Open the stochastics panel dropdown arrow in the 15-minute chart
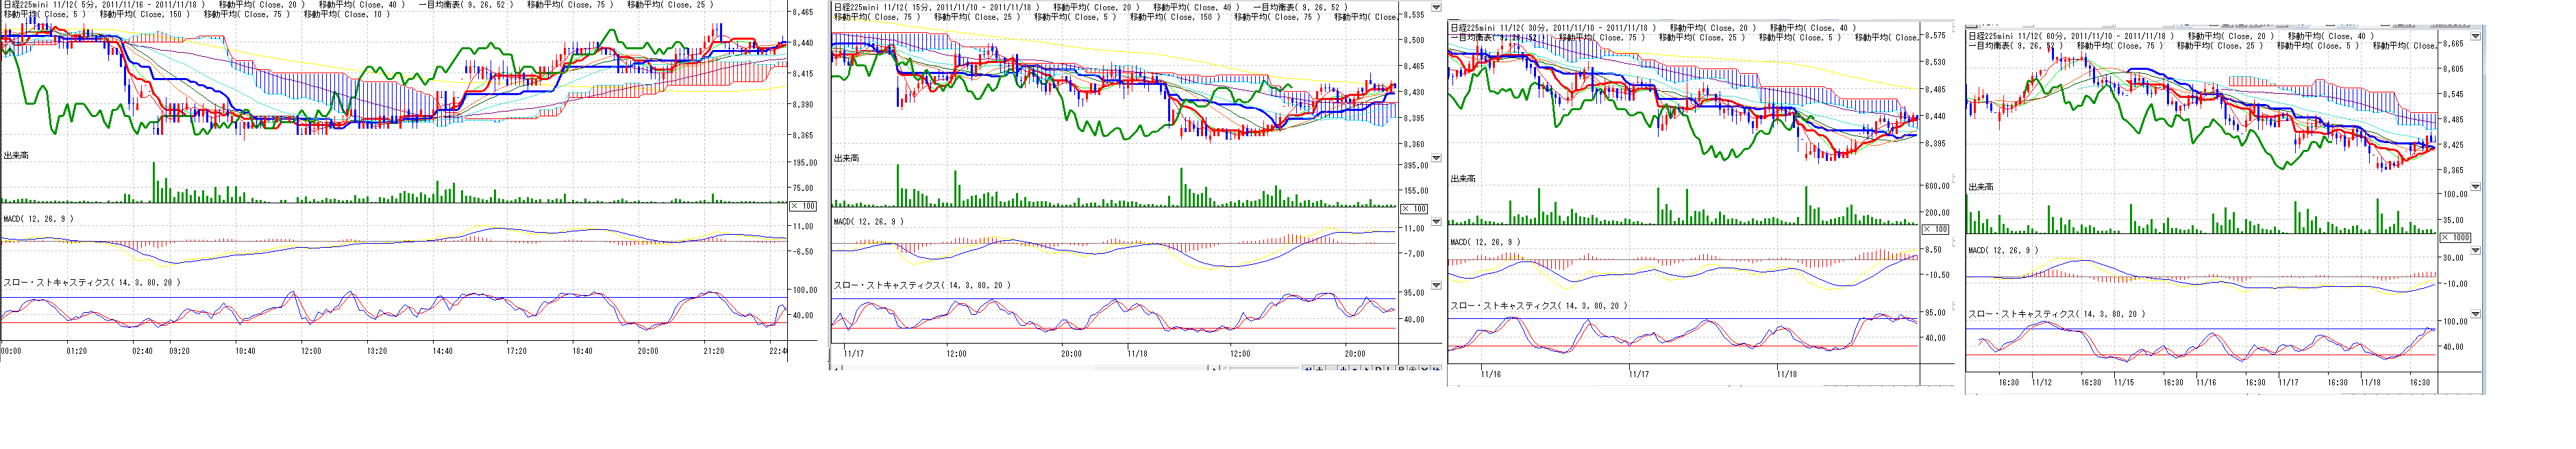Screen dimensions: 2576x449 click(1436, 285)
